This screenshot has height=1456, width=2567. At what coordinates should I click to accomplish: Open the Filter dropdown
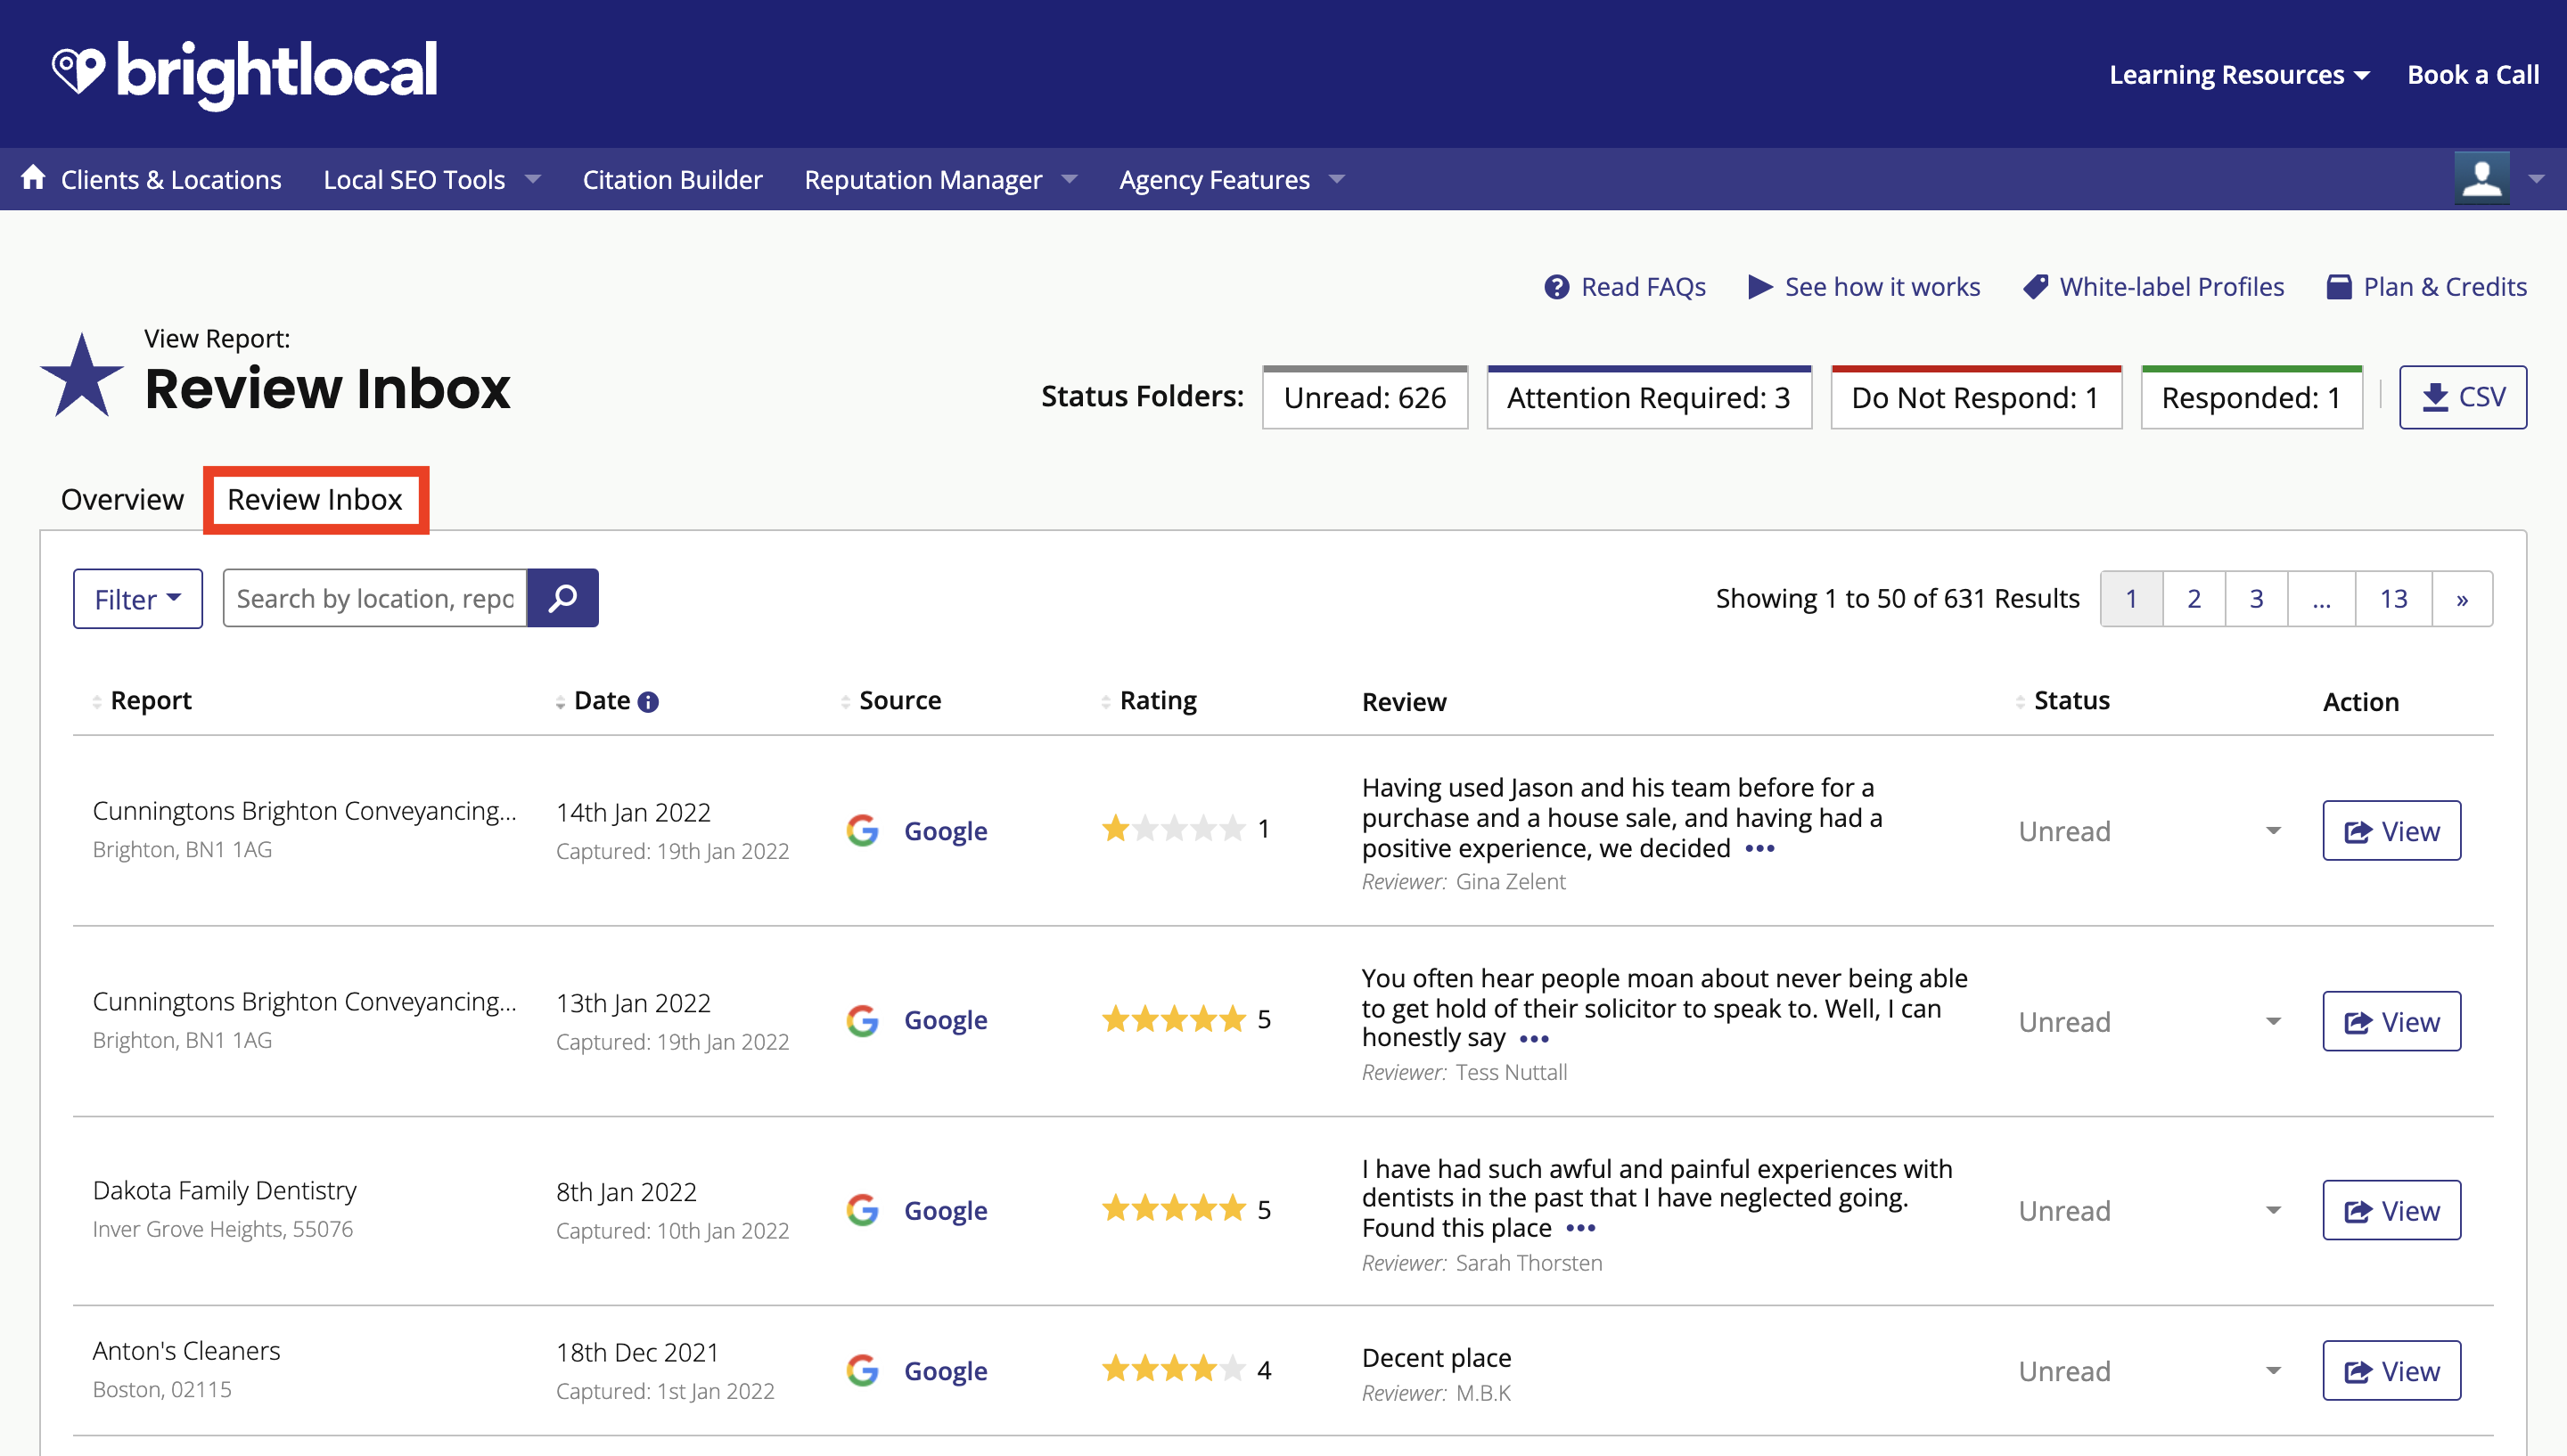pos(137,599)
